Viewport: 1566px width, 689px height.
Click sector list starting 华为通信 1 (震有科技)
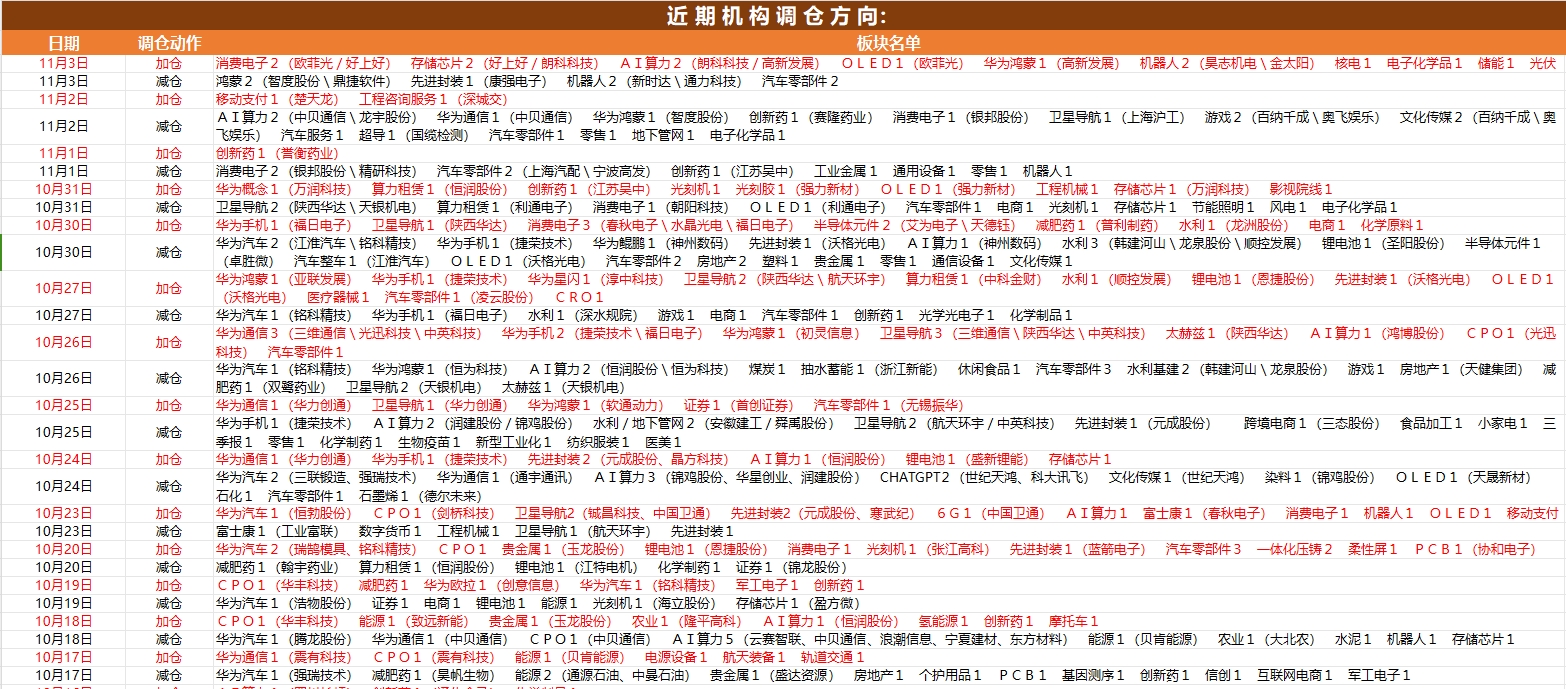tap(540, 657)
